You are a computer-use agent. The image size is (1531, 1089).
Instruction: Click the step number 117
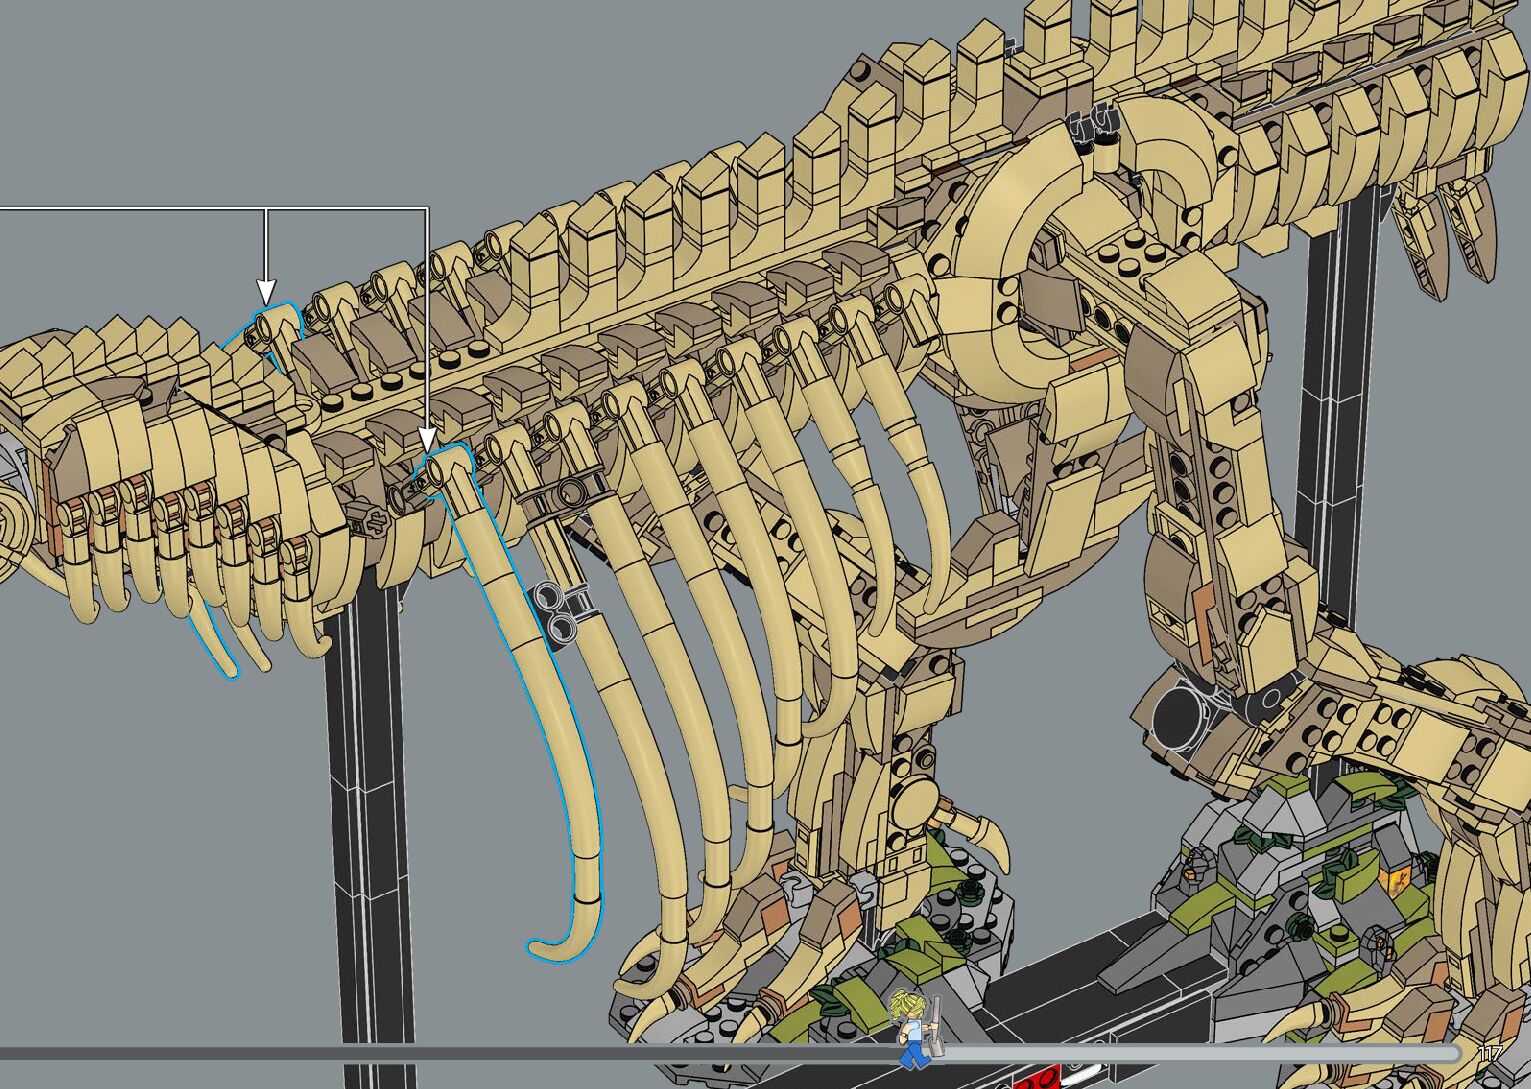pos(1490,1054)
